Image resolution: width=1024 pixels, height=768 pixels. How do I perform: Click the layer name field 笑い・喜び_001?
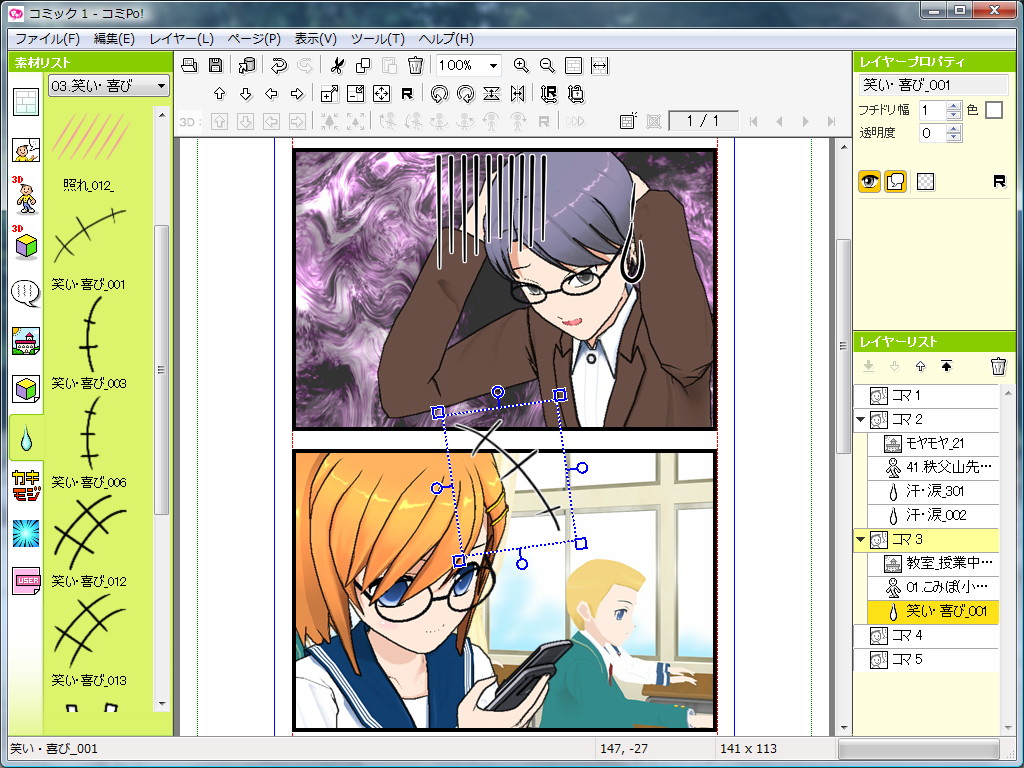[934, 85]
